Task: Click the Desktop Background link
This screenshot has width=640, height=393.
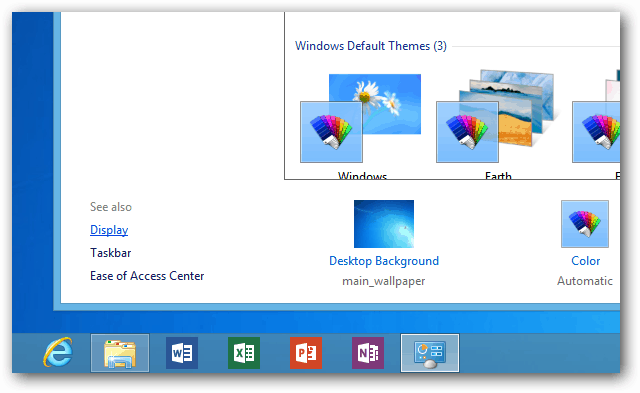Action: (x=384, y=261)
